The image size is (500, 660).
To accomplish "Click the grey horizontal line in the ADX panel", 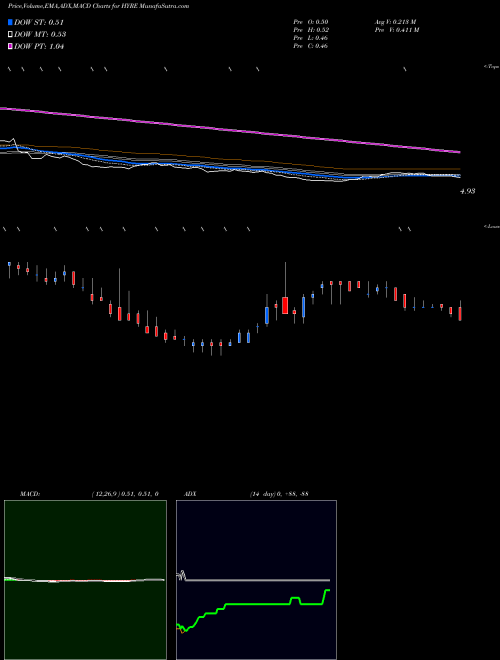I will [x=257, y=580].
